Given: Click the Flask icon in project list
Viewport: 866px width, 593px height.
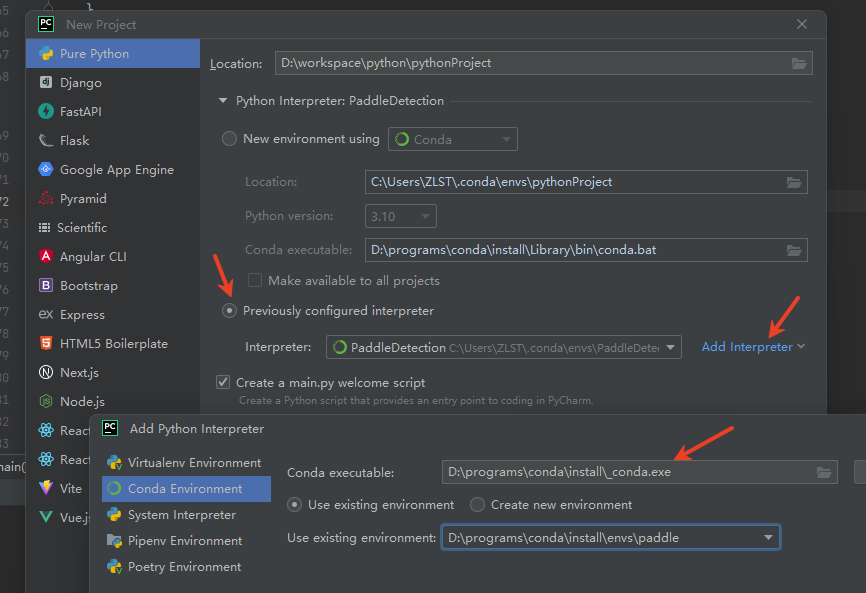Looking at the screenshot, I should [46, 140].
